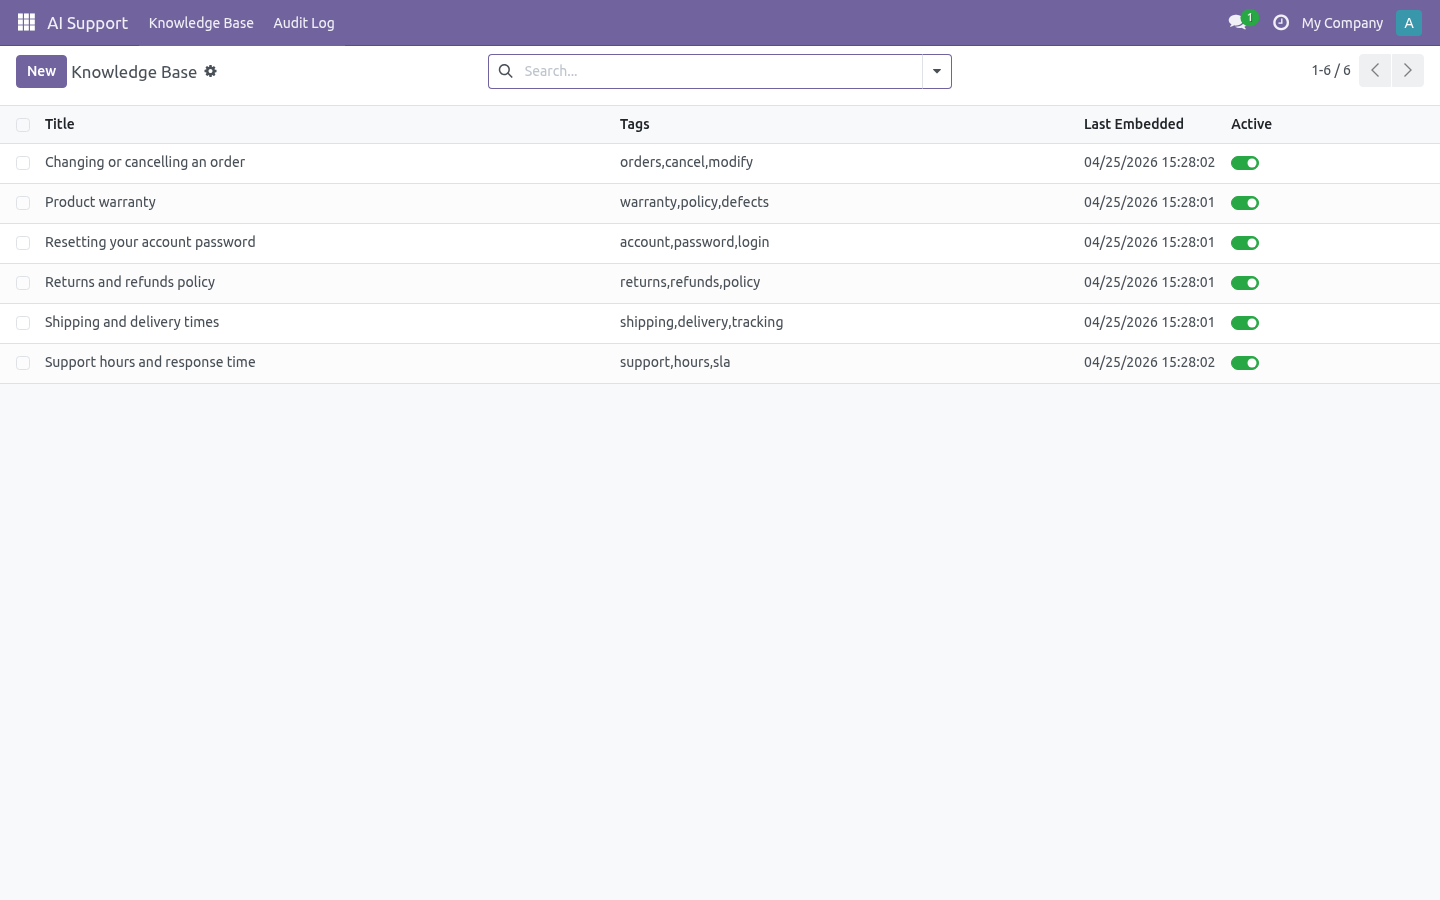The width and height of the screenshot is (1440, 900).
Task: Open the My Company switcher
Action: pyautogui.click(x=1342, y=23)
